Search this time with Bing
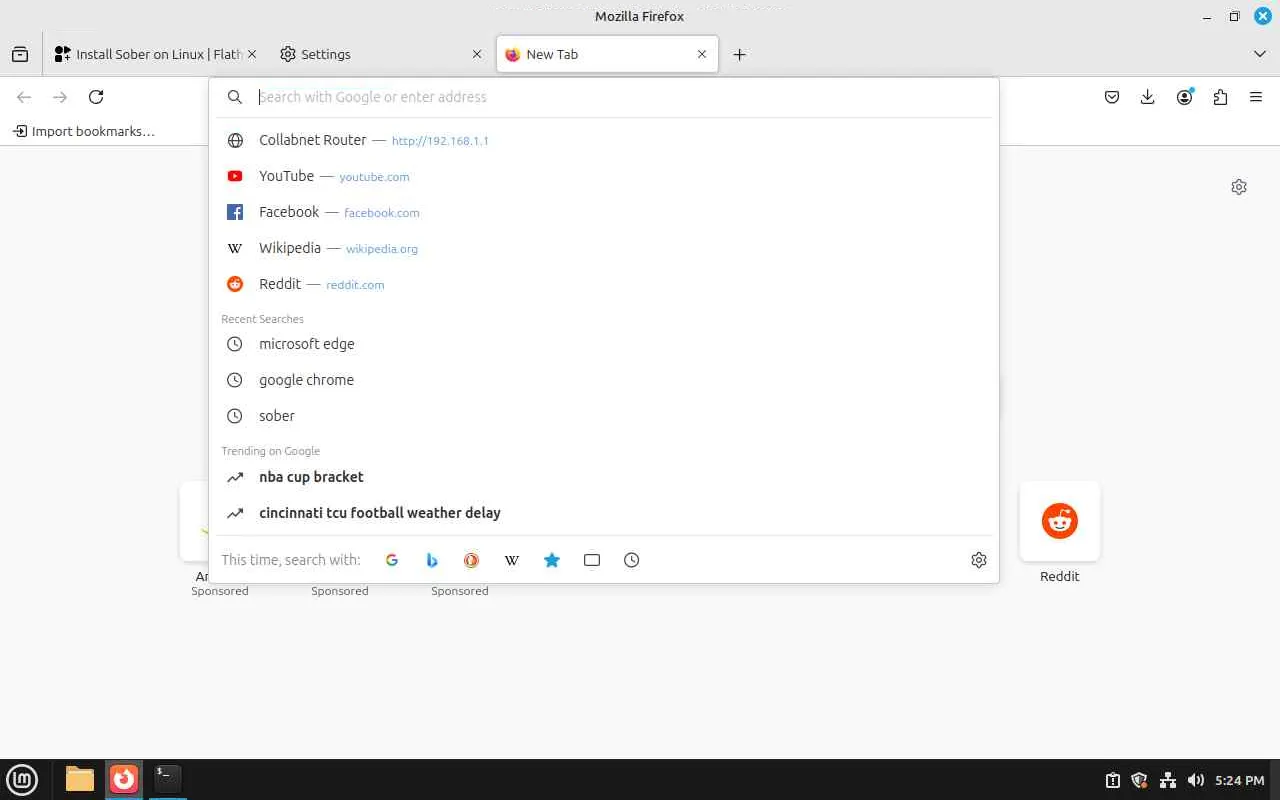 [432, 560]
